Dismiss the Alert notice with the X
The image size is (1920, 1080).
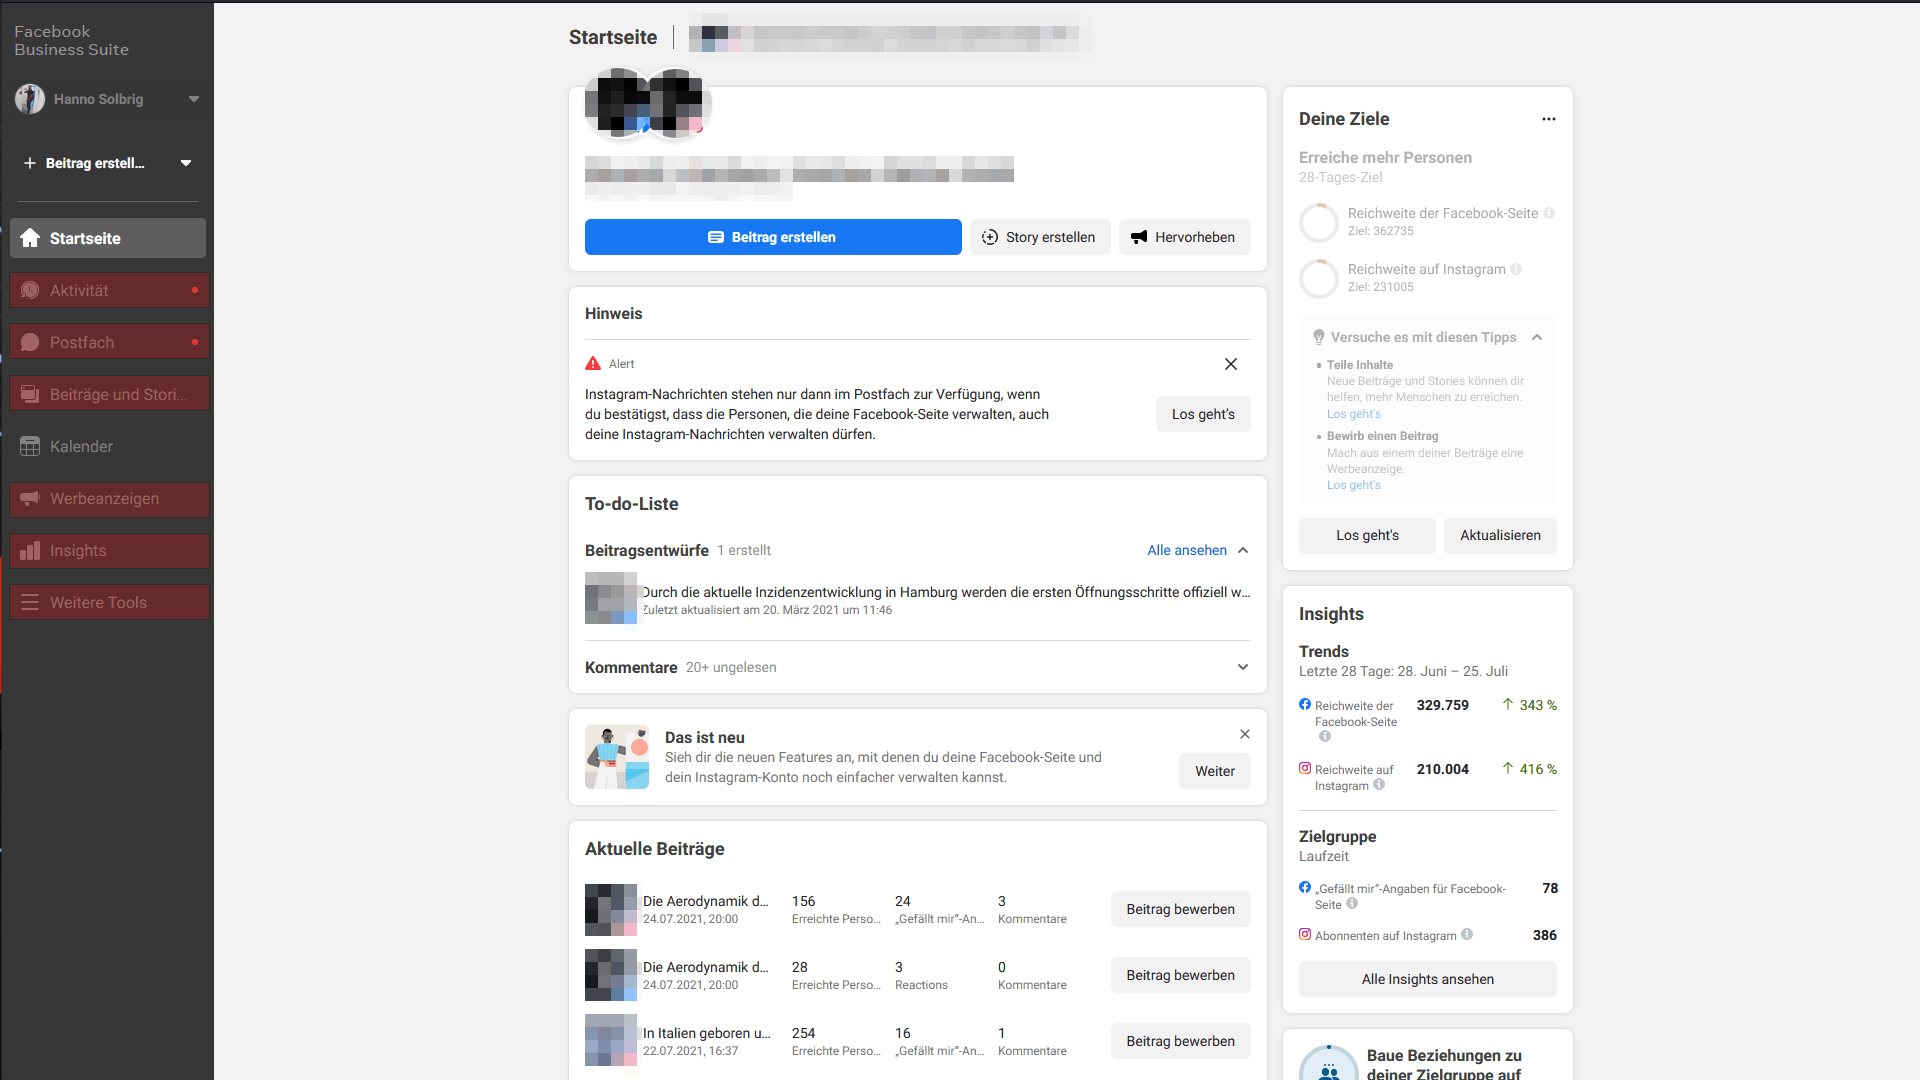(1230, 364)
